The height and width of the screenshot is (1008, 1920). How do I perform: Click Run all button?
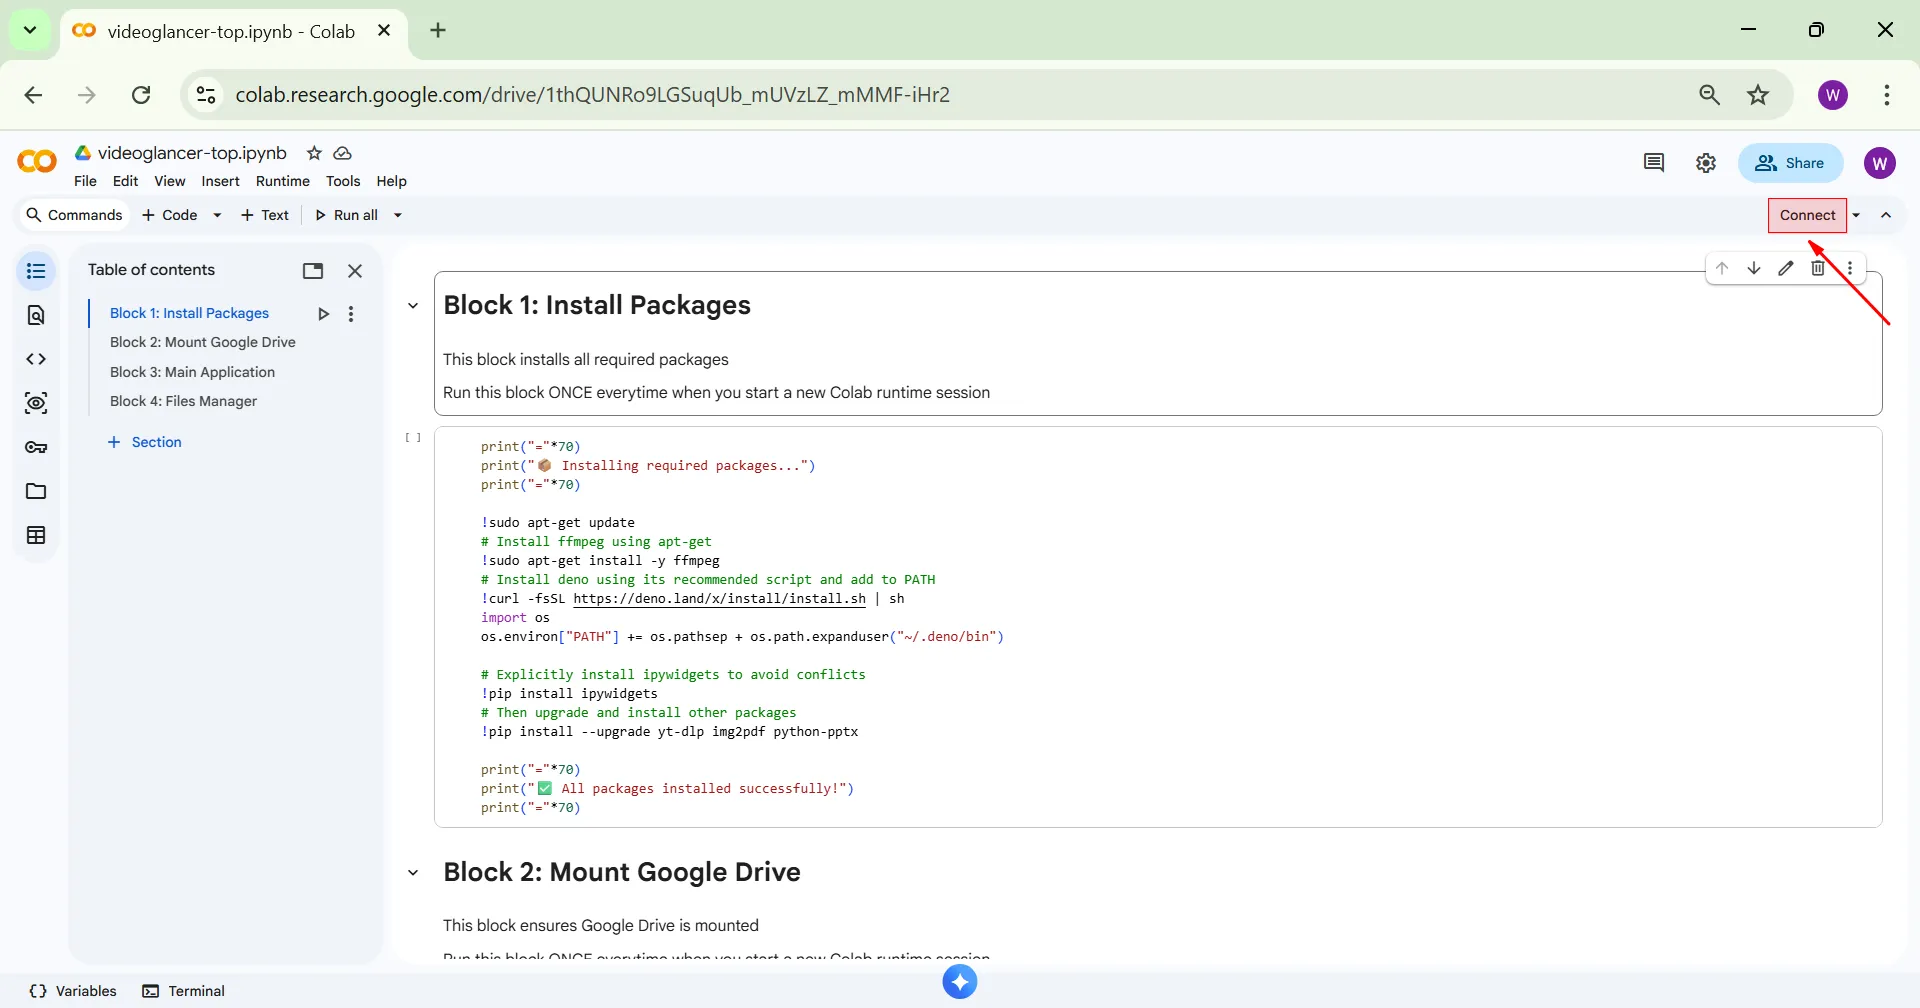point(346,215)
